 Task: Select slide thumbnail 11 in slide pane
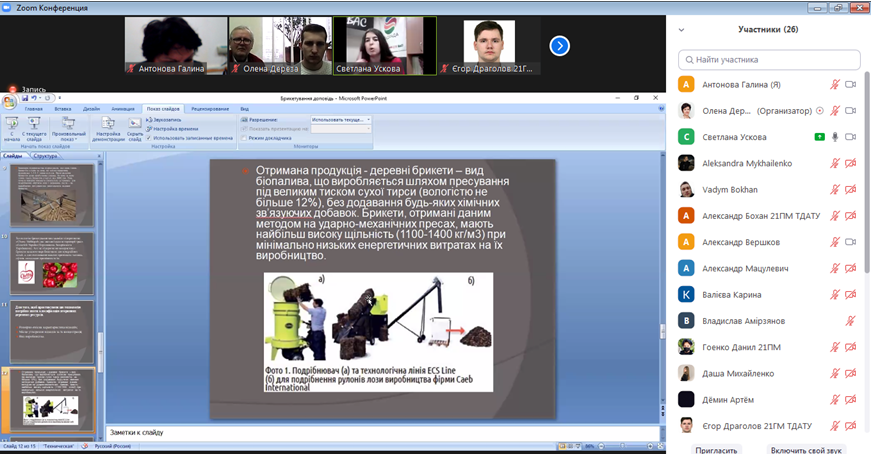52,332
